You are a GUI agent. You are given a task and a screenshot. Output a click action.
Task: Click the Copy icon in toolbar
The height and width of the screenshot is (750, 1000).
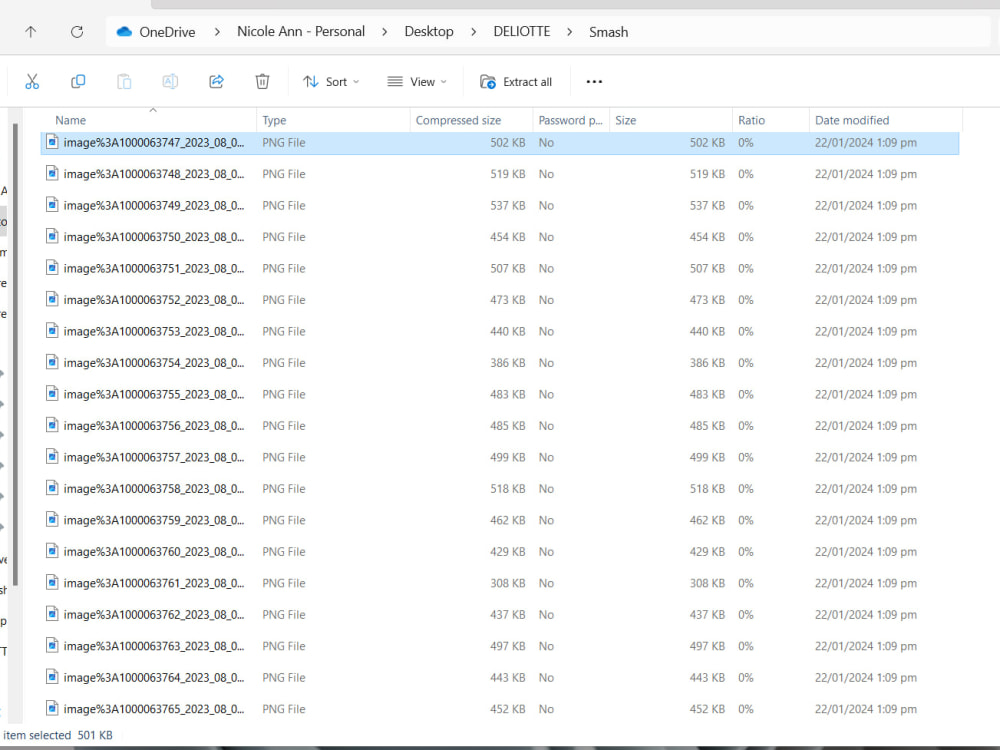click(x=78, y=82)
